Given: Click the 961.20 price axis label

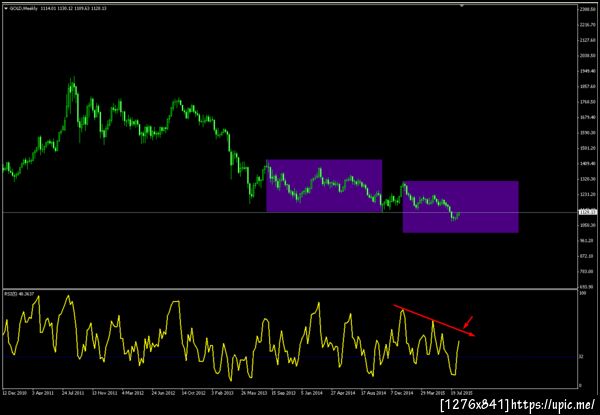Looking at the screenshot, I should click(589, 241).
